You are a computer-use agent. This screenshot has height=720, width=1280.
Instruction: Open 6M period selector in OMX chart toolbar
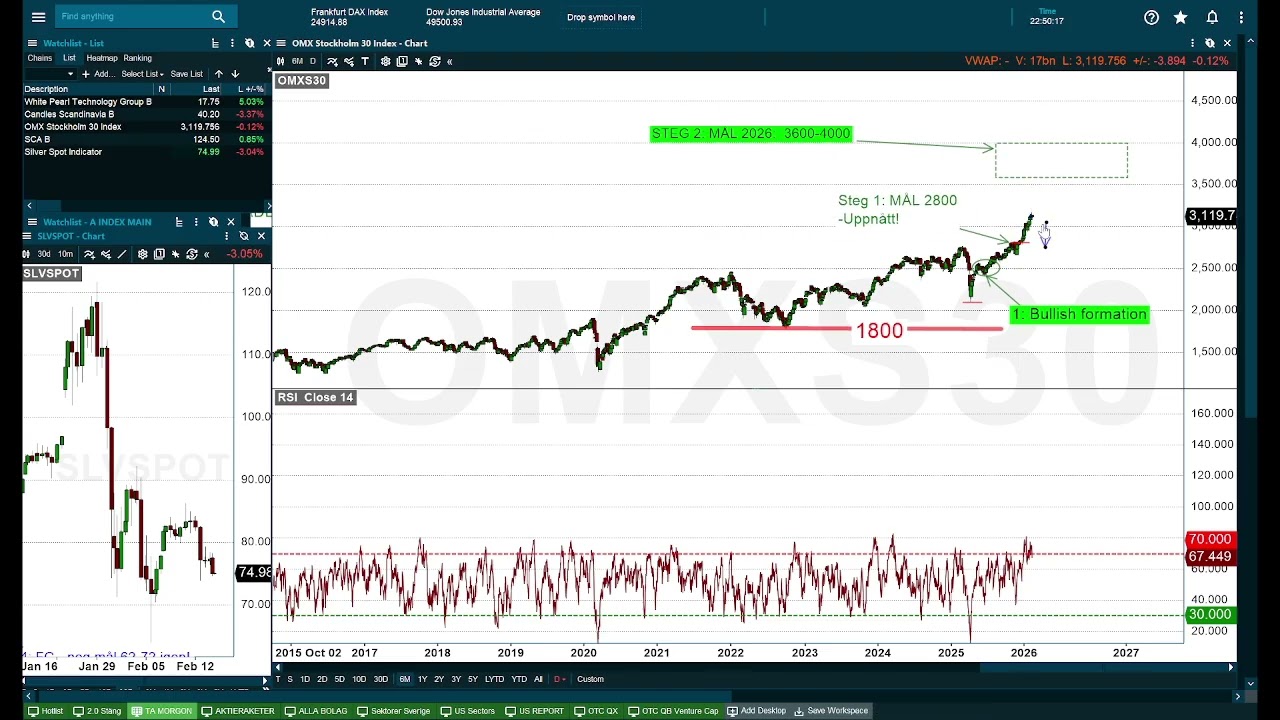297,61
